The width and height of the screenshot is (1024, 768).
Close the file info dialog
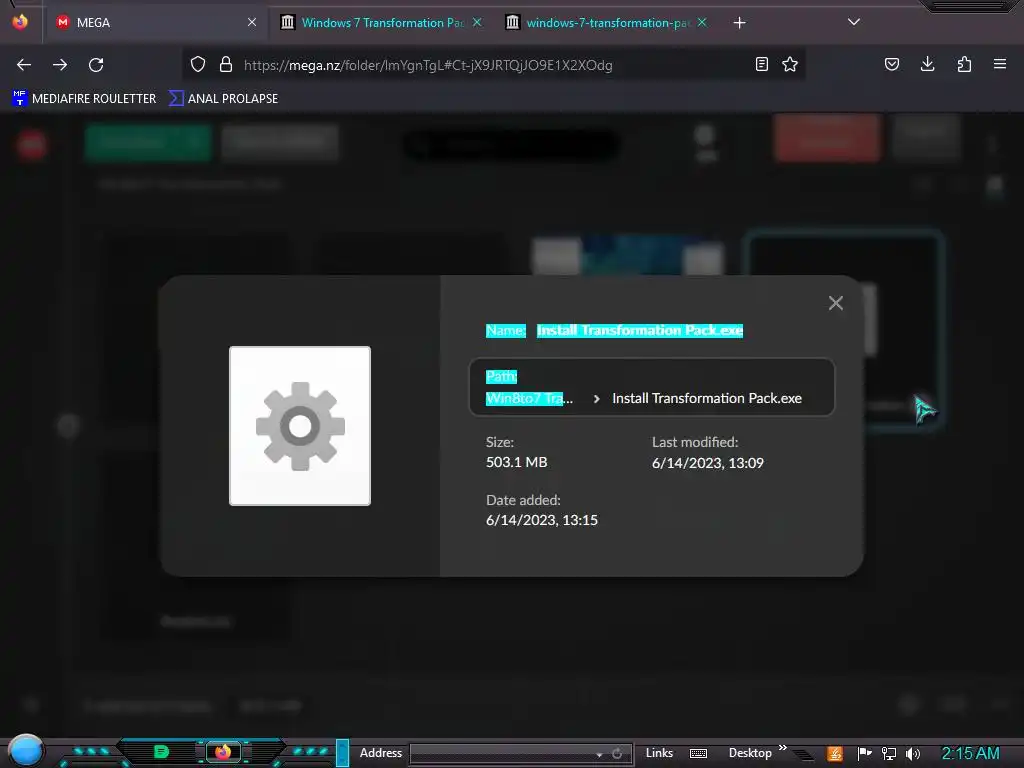pos(835,303)
